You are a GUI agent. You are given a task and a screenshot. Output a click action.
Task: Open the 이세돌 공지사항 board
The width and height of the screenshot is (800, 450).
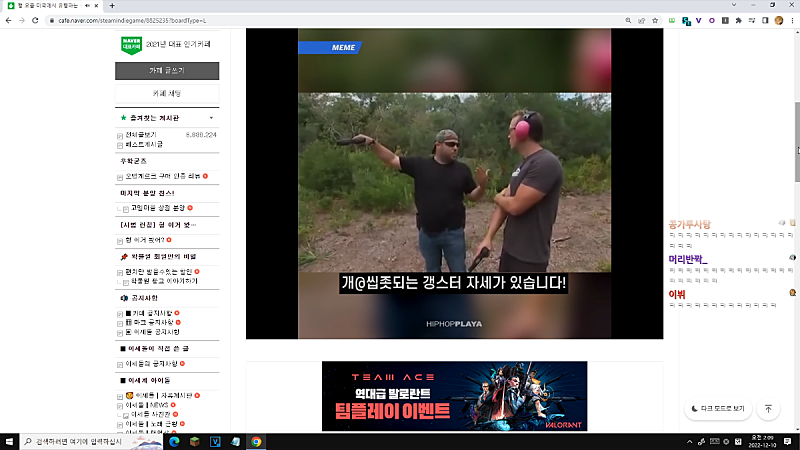[x=153, y=332]
